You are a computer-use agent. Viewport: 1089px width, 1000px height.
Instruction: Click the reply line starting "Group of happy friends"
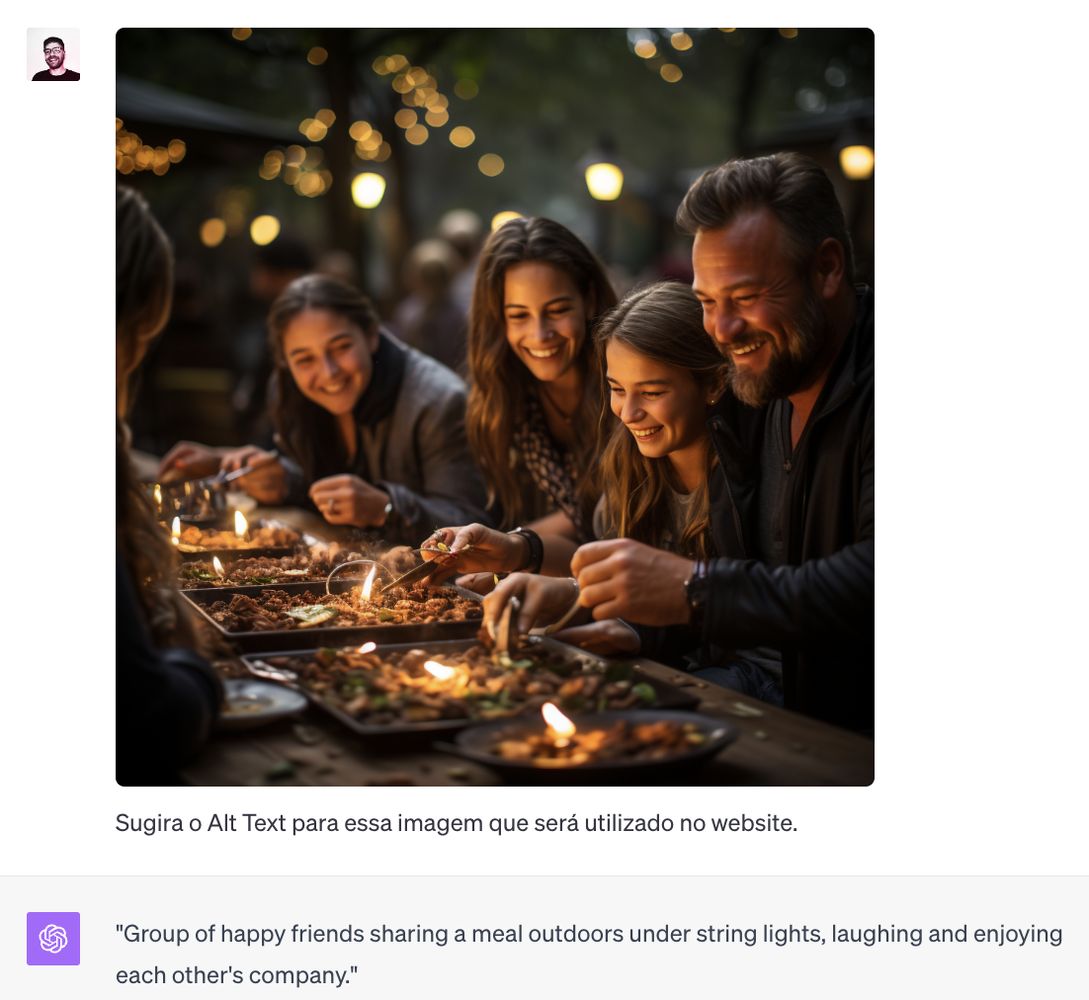(x=589, y=934)
